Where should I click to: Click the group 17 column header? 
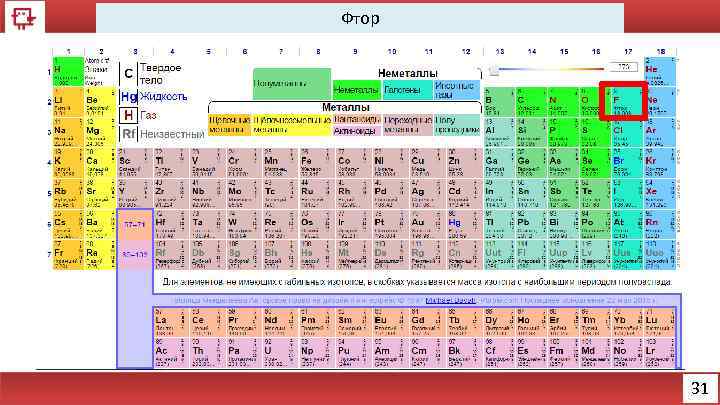628,51
